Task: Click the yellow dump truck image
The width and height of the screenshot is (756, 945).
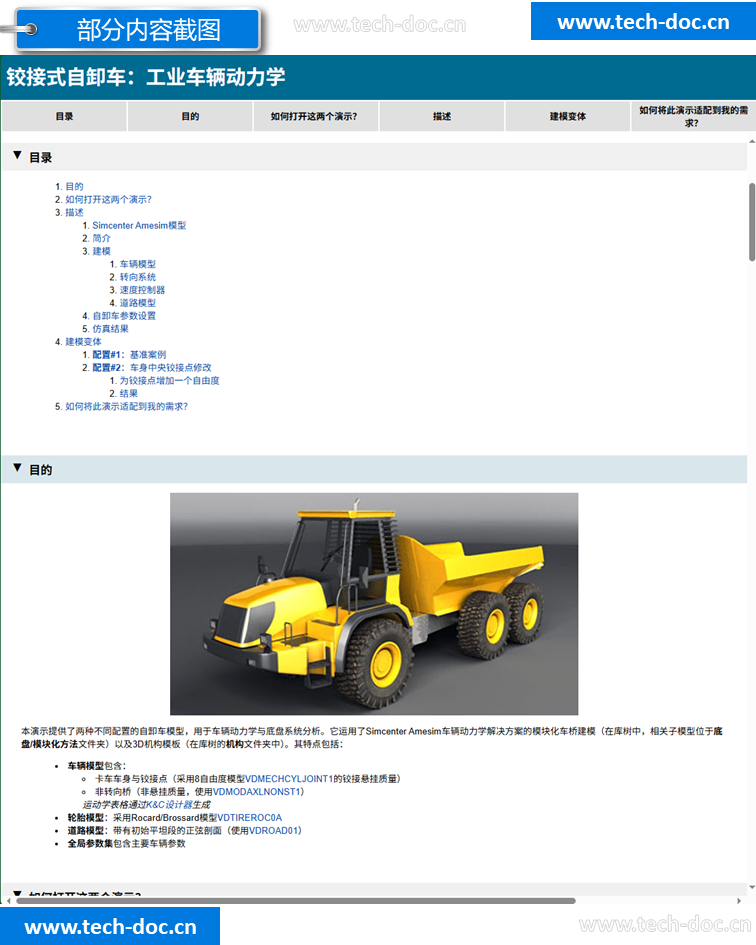Action: pos(374,604)
